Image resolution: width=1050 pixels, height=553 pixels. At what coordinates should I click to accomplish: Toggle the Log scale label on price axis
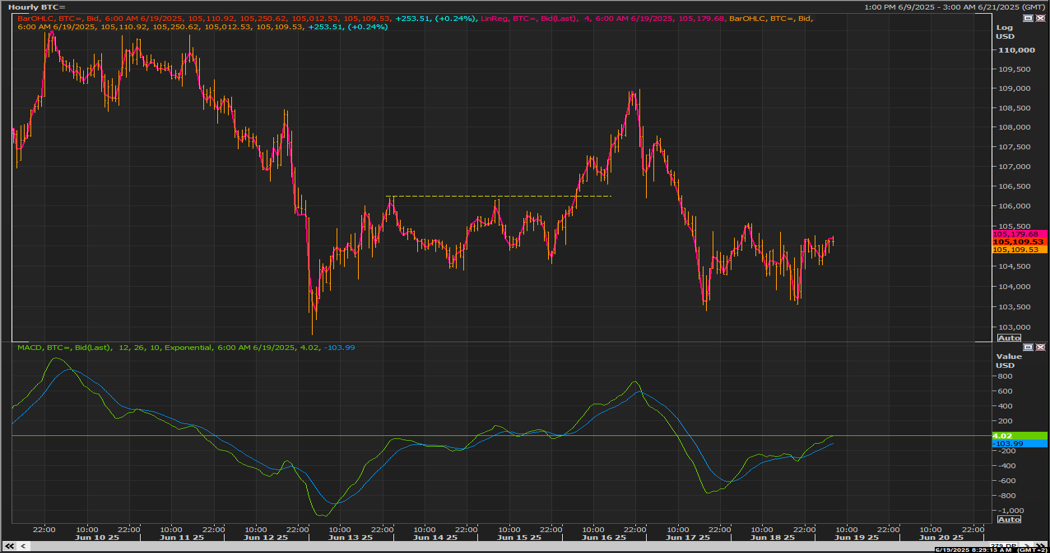tap(1004, 27)
